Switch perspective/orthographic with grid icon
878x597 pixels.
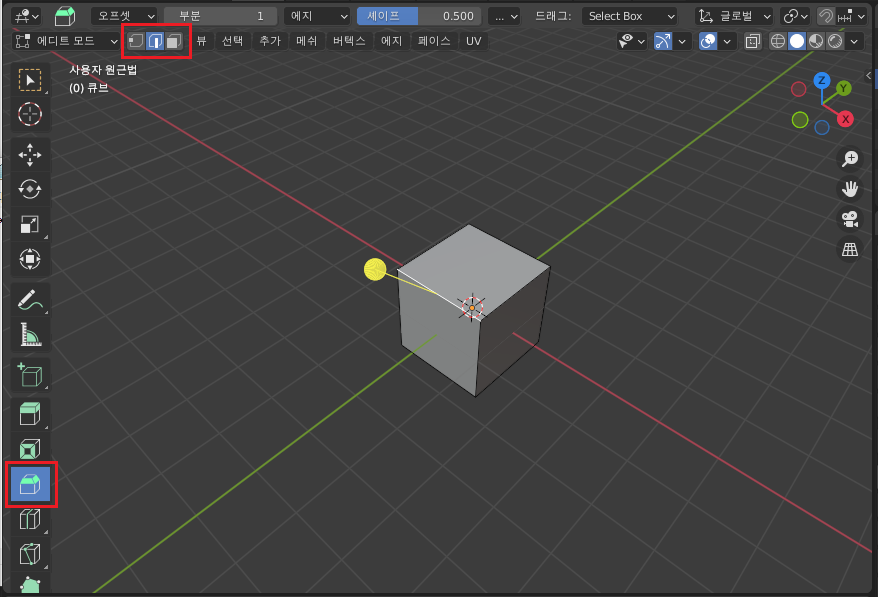(x=850, y=249)
